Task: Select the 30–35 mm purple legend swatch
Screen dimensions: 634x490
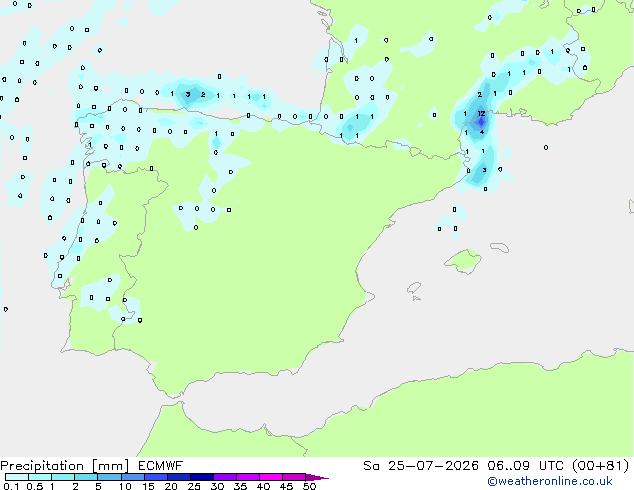Action: 225,477
